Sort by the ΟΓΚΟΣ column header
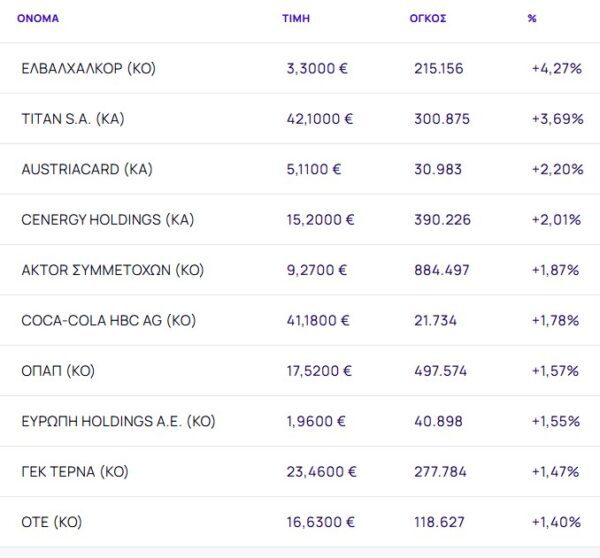The width and height of the screenshot is (600, 558). [x=428, y=18]
